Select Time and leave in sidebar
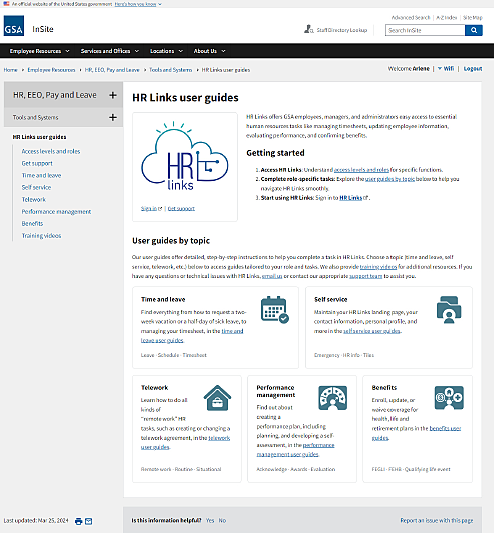This screenshot has height=533, width=494. [41, 175]
